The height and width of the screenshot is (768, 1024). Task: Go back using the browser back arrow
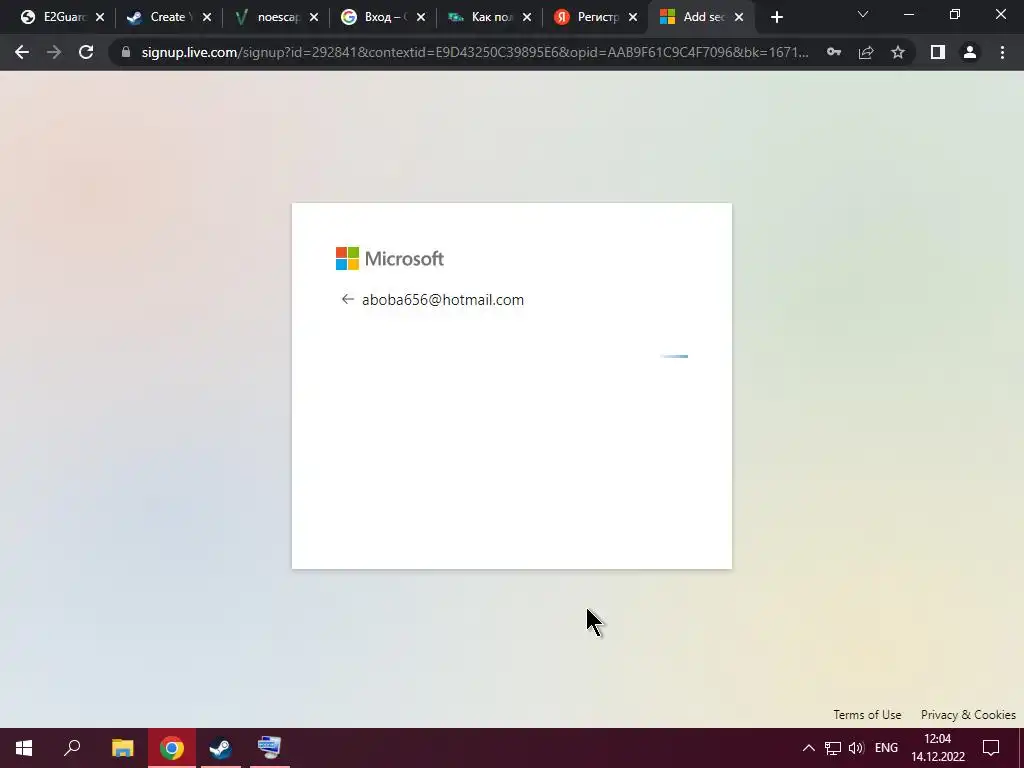tap(22, 52)
